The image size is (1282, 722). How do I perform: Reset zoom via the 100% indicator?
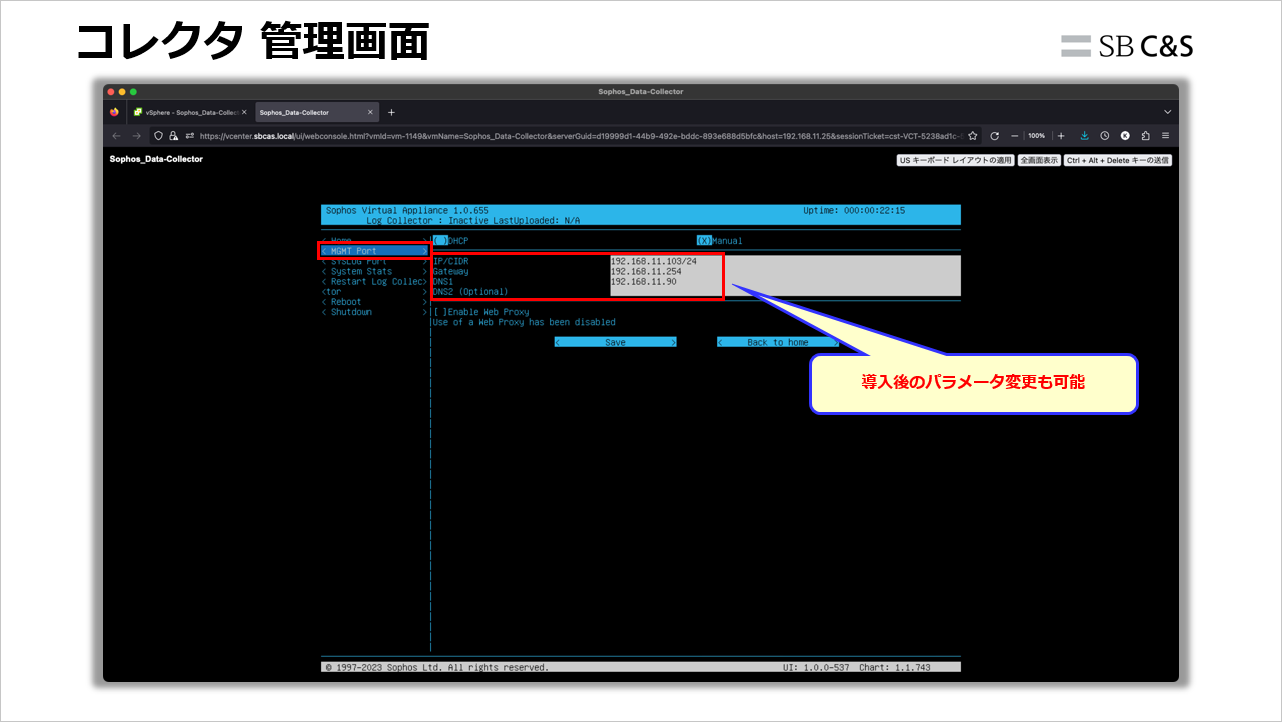(x=1037, y=136)
